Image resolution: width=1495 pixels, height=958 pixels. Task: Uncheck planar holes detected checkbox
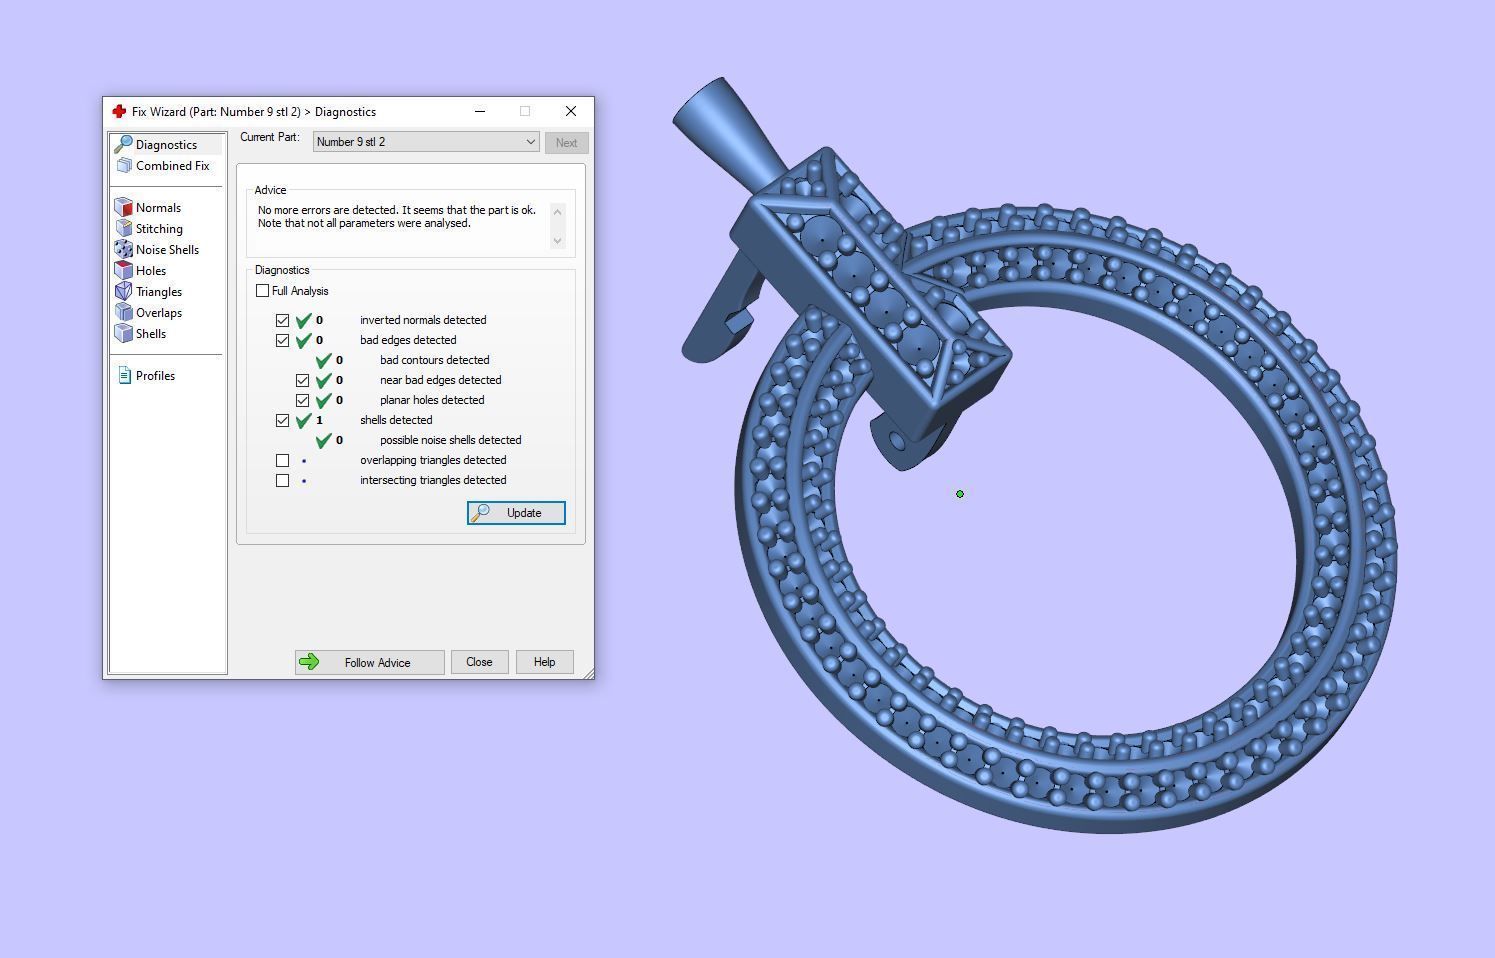pyautogui.click(x=303, y=400)
